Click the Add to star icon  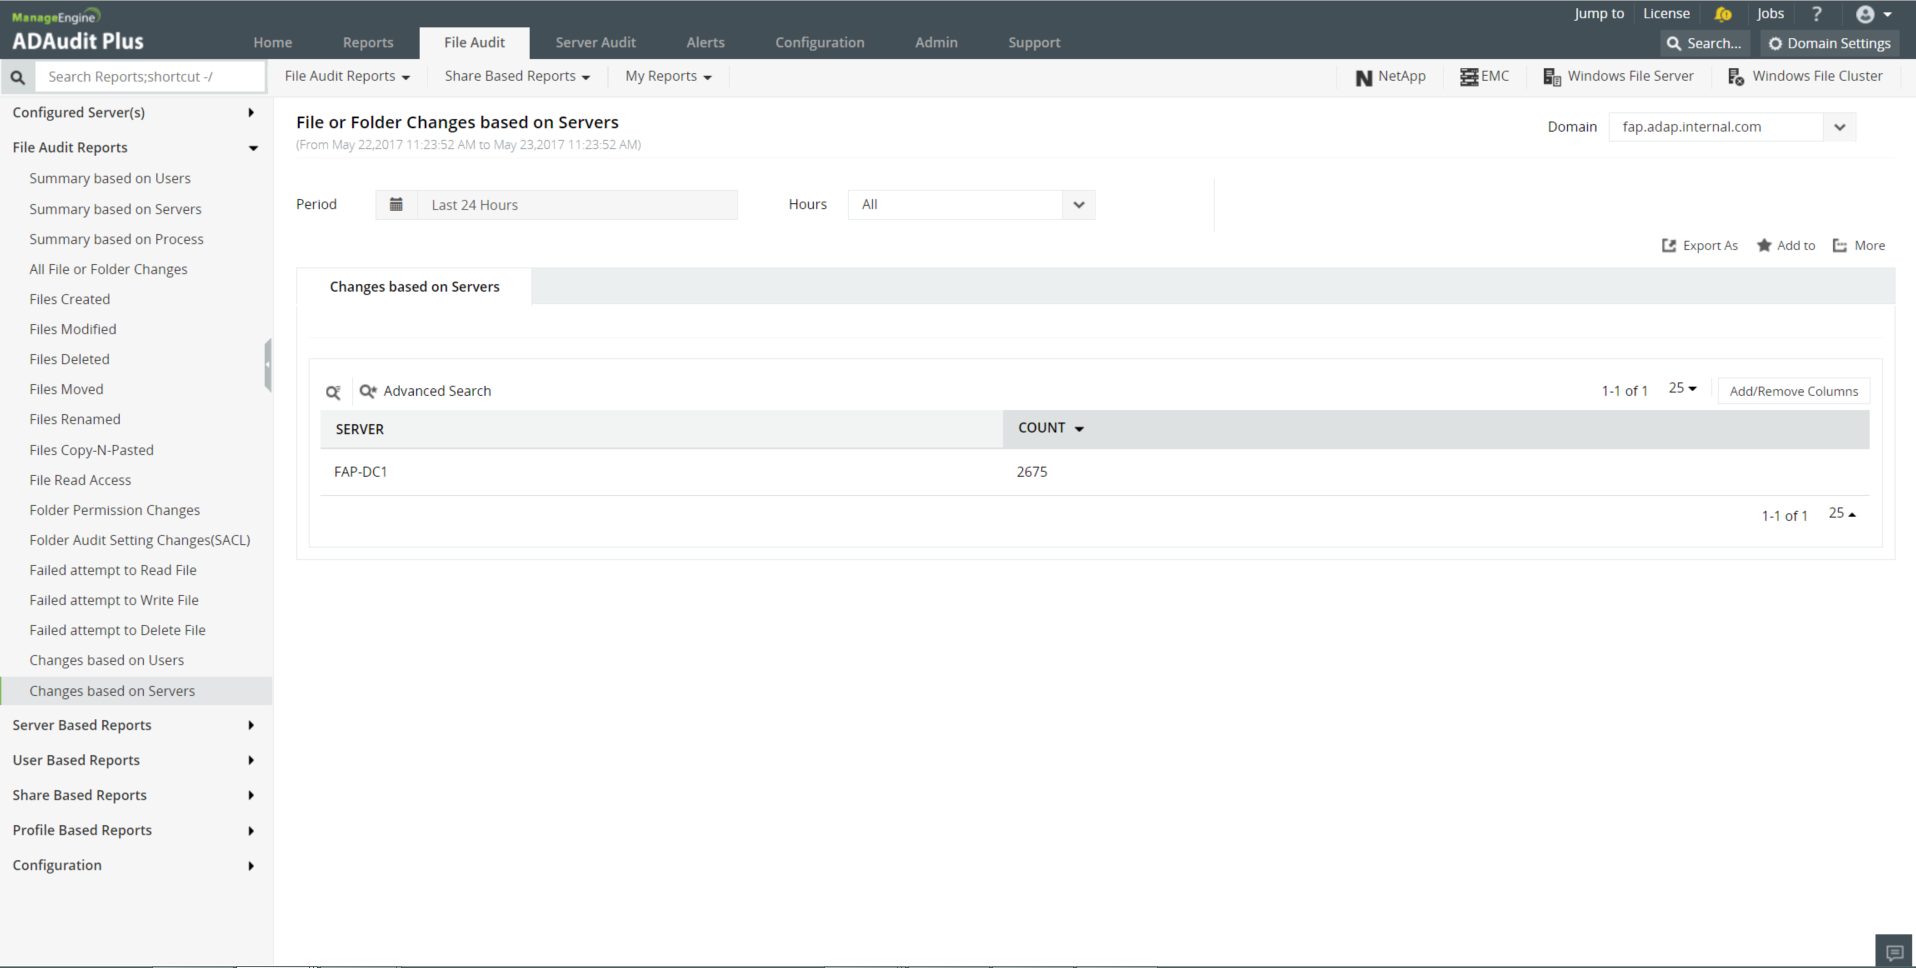(x=1764, y=246)
